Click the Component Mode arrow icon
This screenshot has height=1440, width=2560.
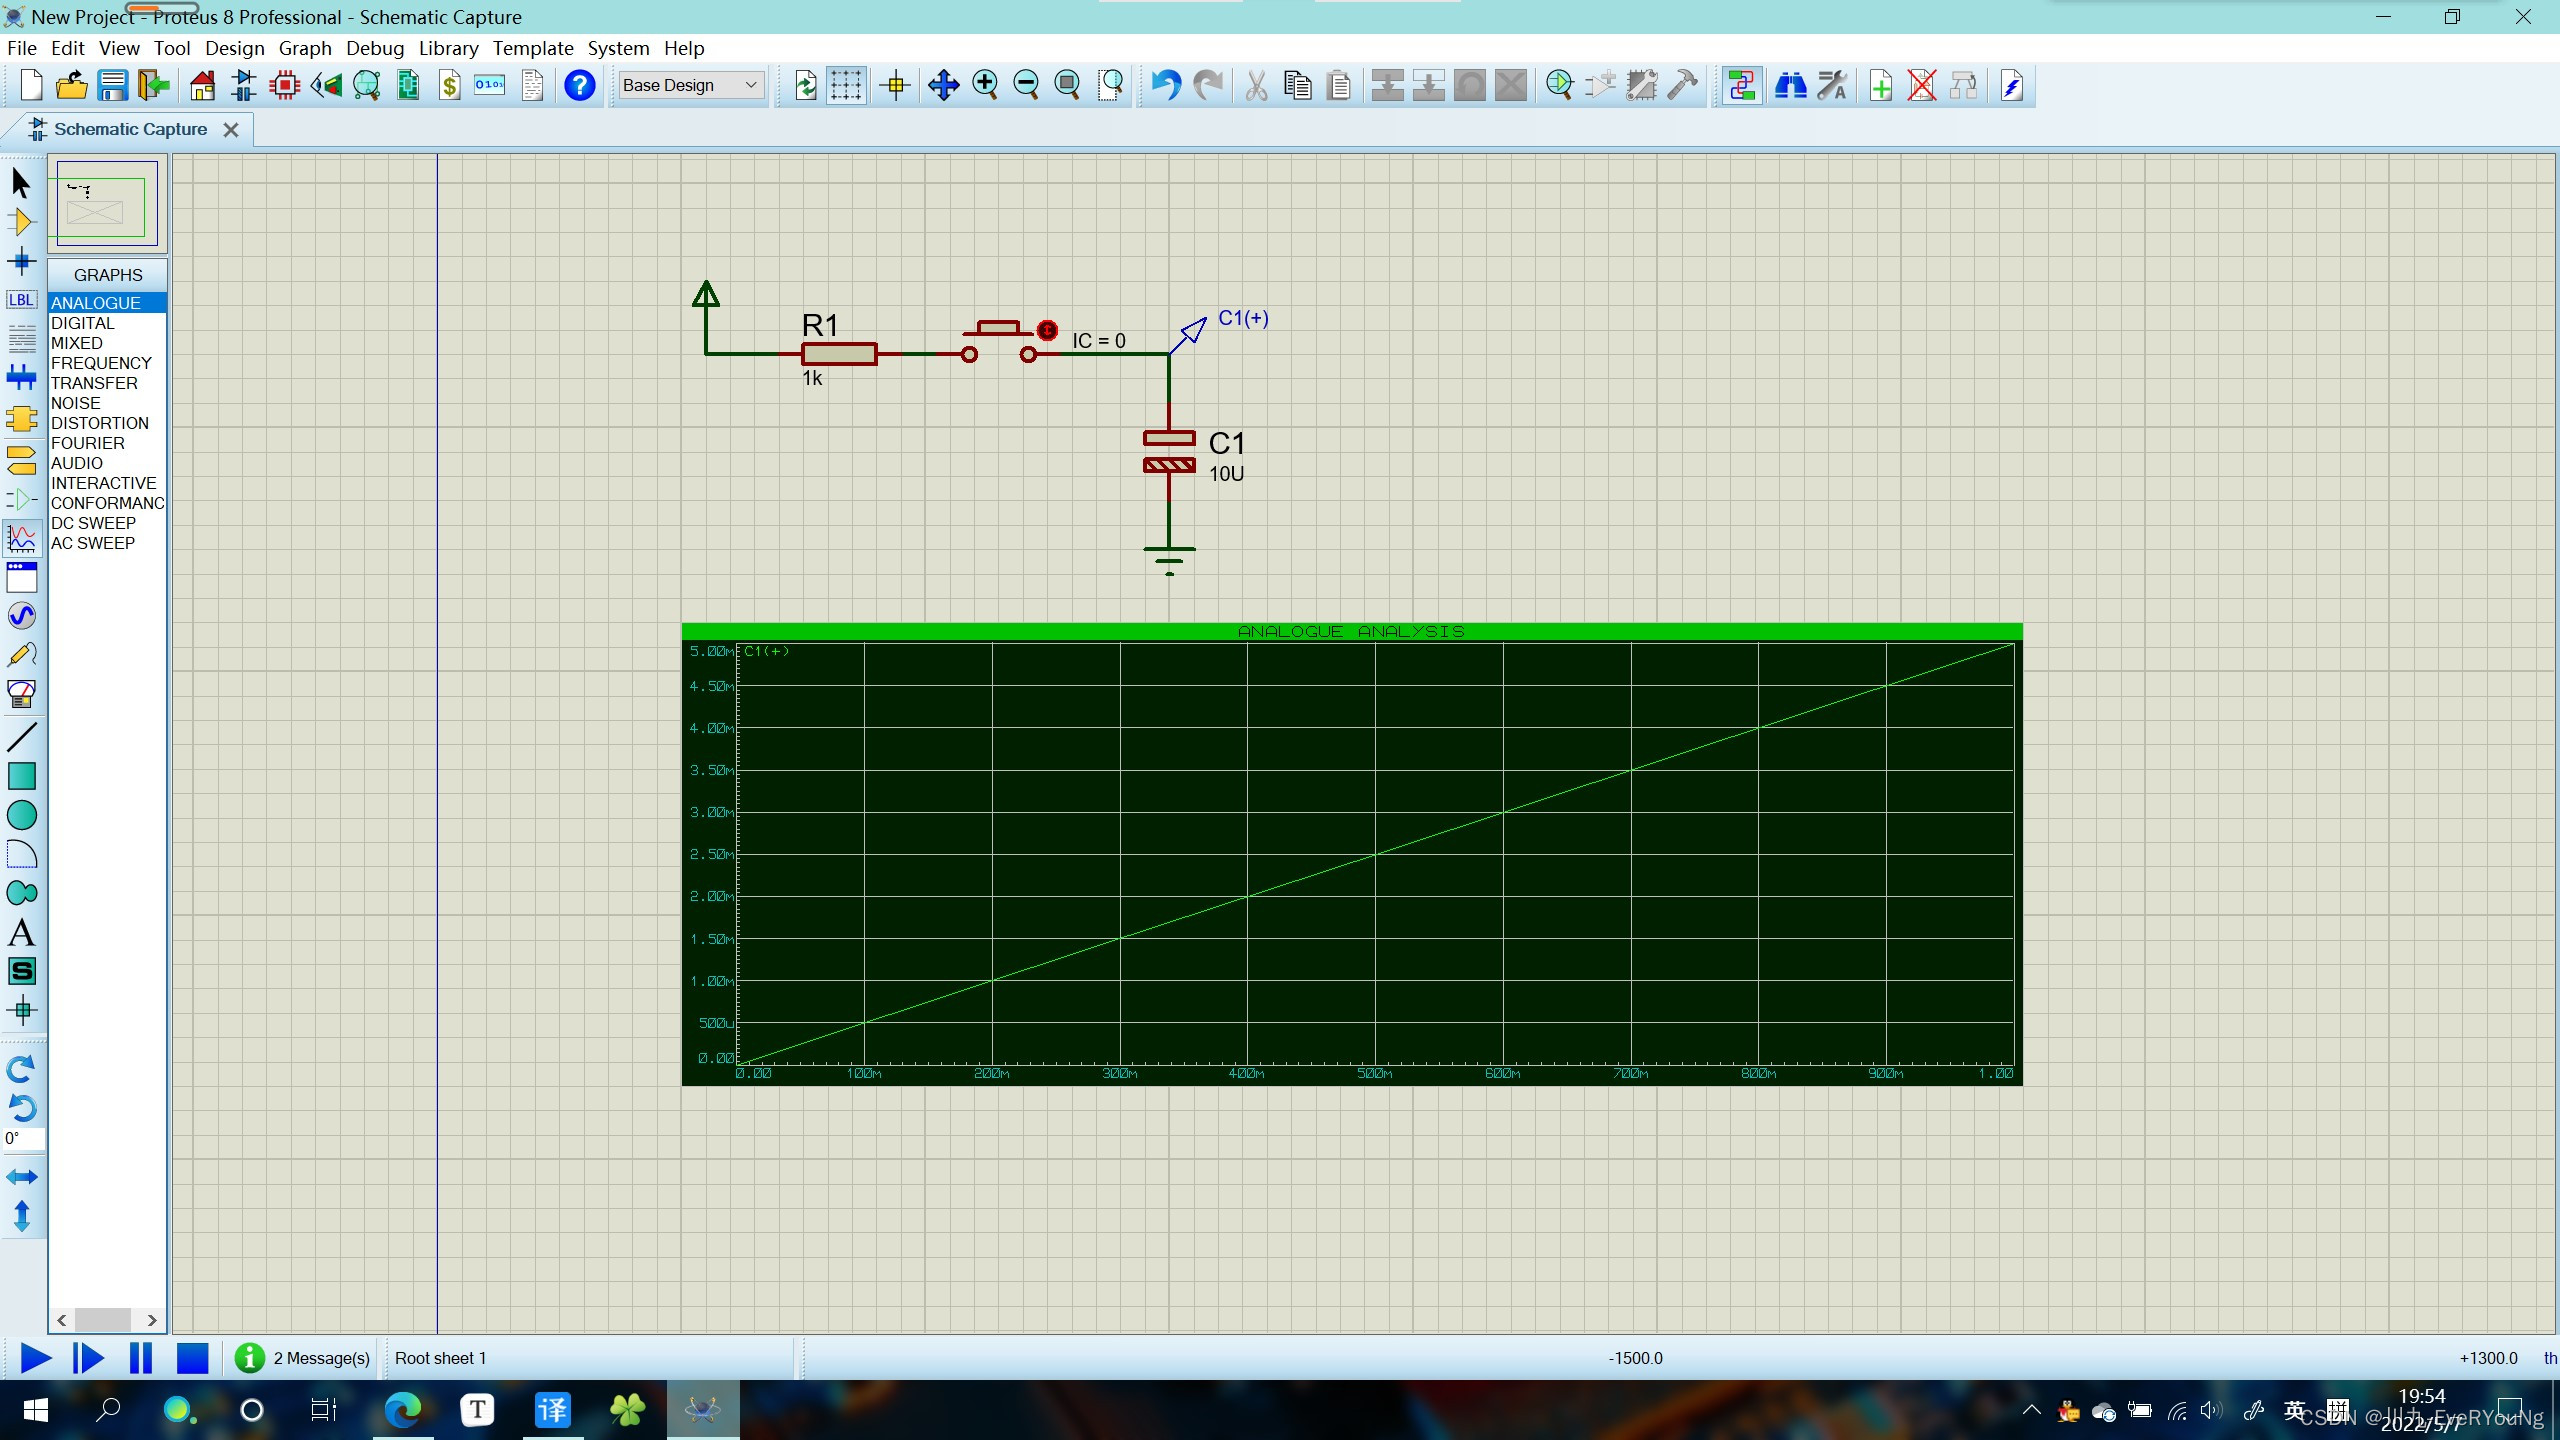(21, 222)
